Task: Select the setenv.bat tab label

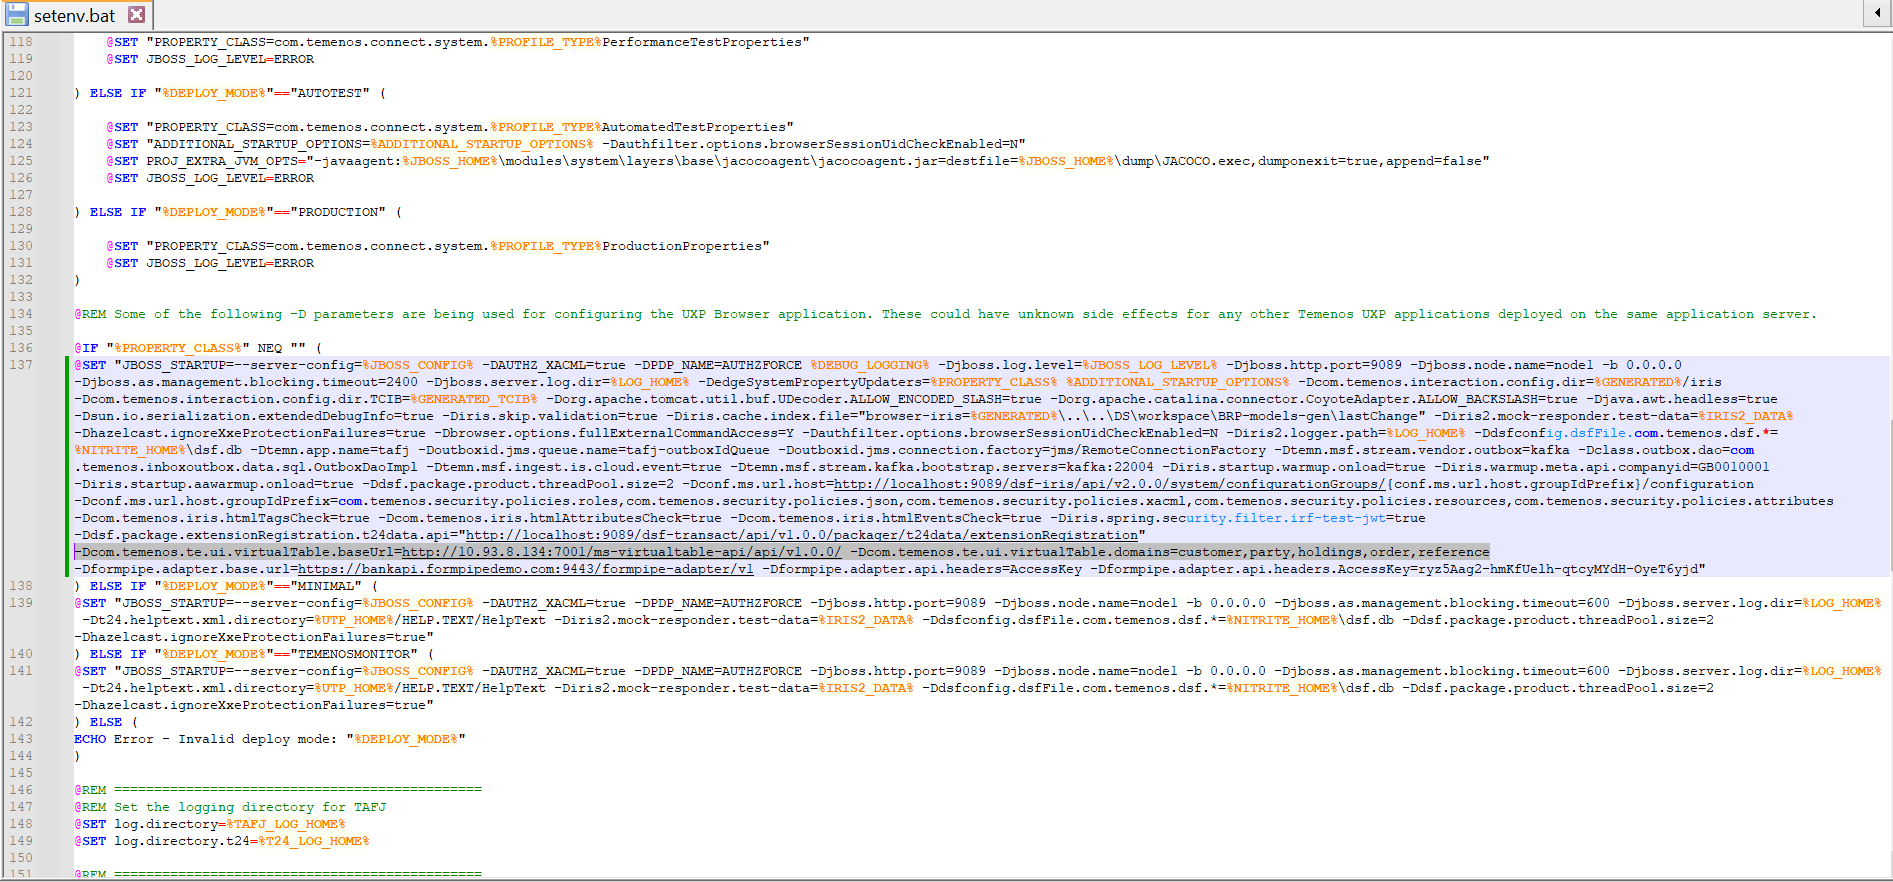Action: click(x=74, y=16)
